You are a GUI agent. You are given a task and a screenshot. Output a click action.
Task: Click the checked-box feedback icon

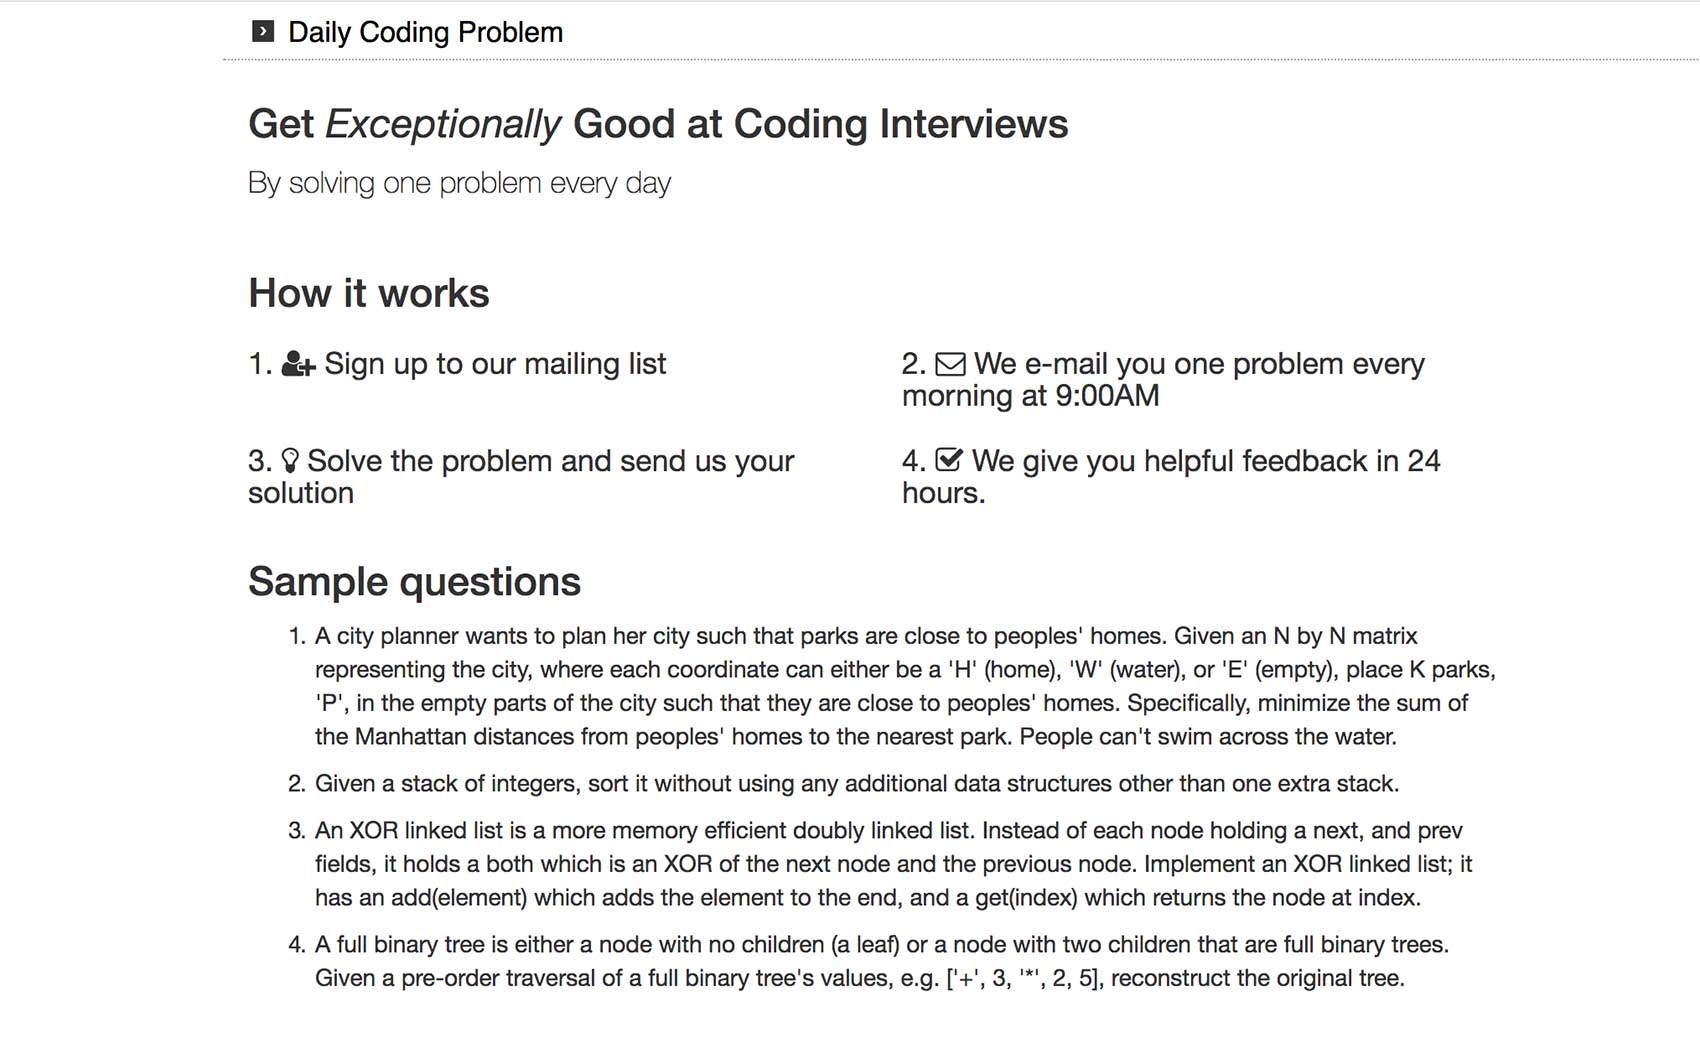pyautogui.click(x=948, y=461)
